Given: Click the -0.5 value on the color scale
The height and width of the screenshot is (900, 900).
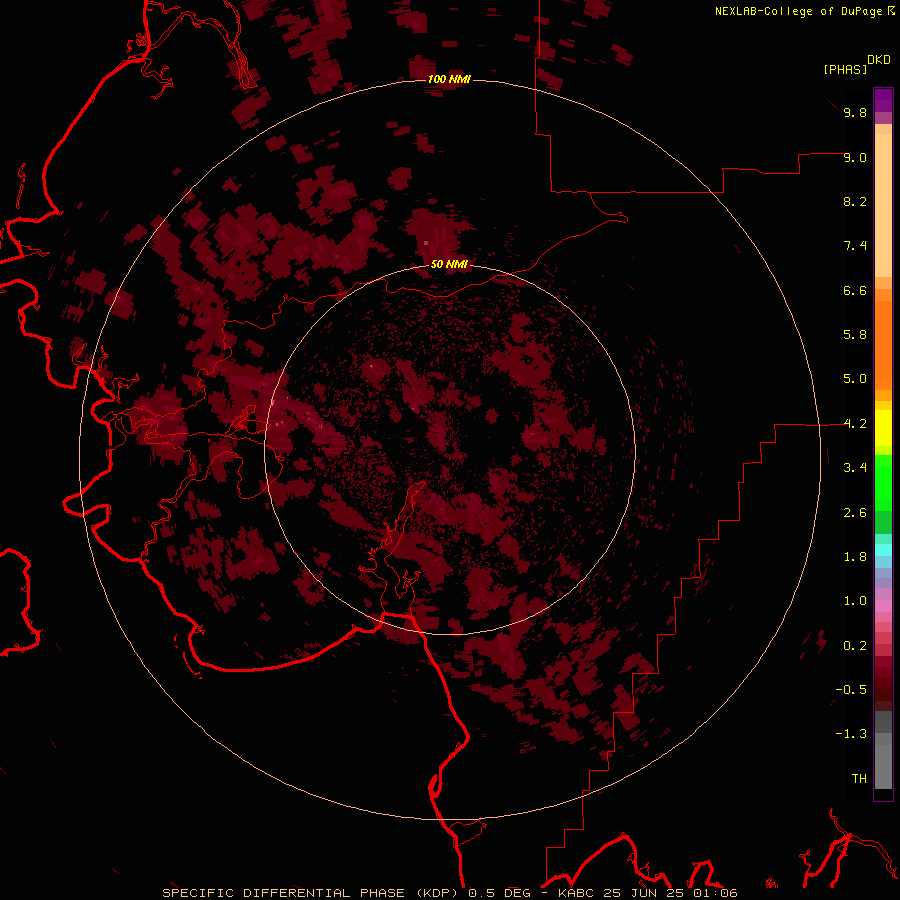Looking at the screenshot, I should click(851, 690).
